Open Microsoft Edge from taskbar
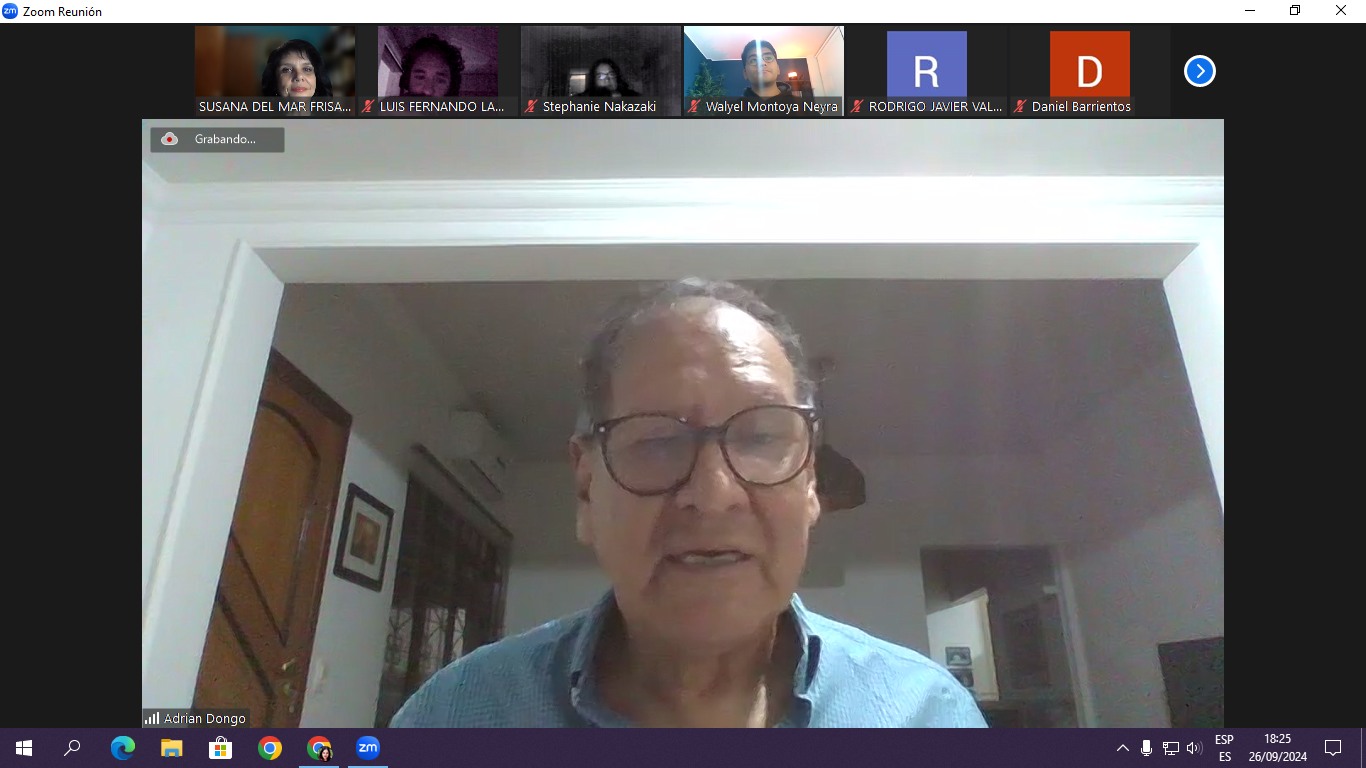The height and width of the screenshot is (768, 1366). [123, 748]
